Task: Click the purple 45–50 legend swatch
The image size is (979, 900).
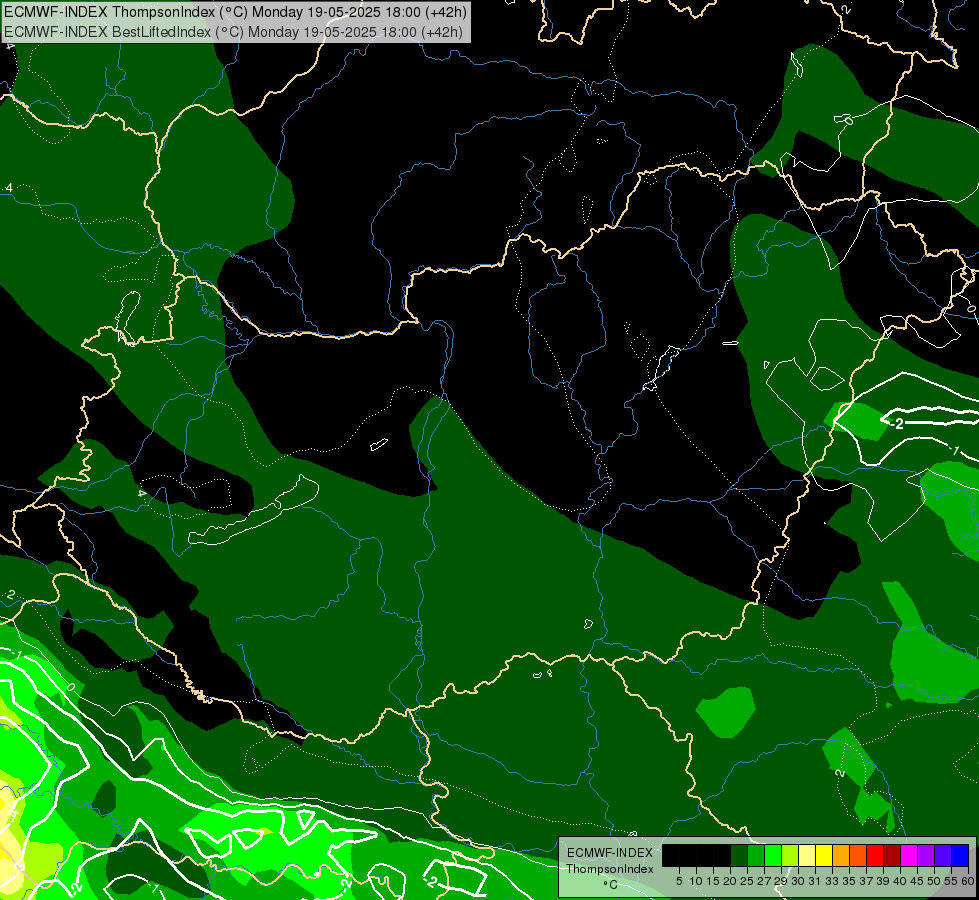Action: pyautogui.click(x=926, y=855)
